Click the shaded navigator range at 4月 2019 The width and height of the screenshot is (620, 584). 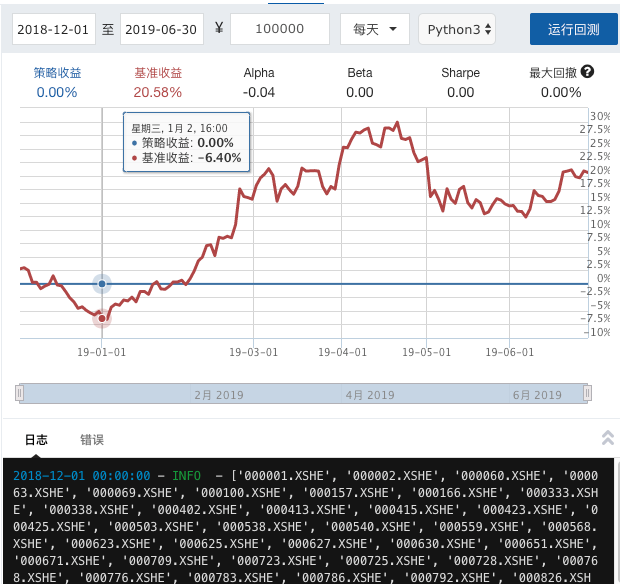pos(370,395)
